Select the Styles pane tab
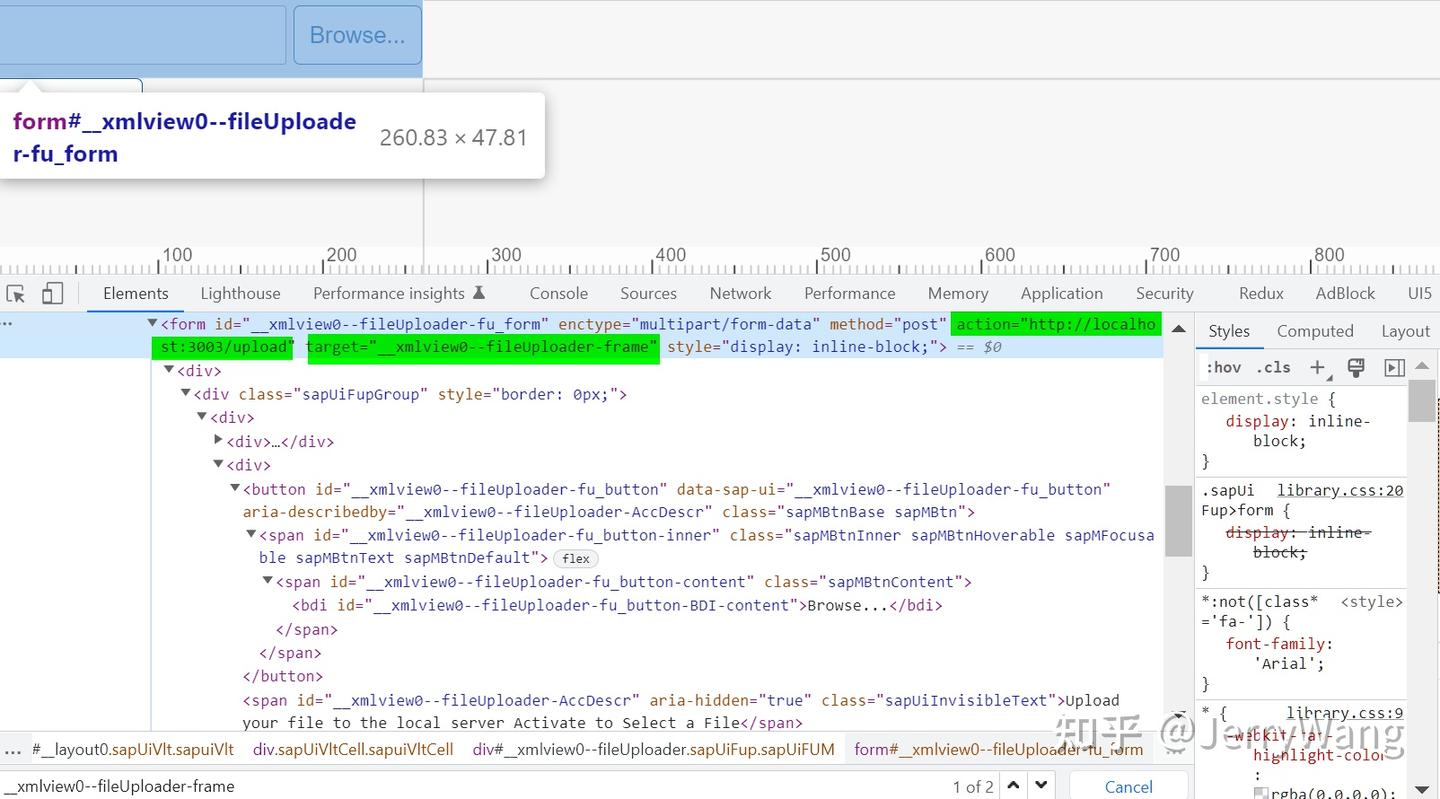Viewport: 1440px width, 799px height. (1228, 332)
